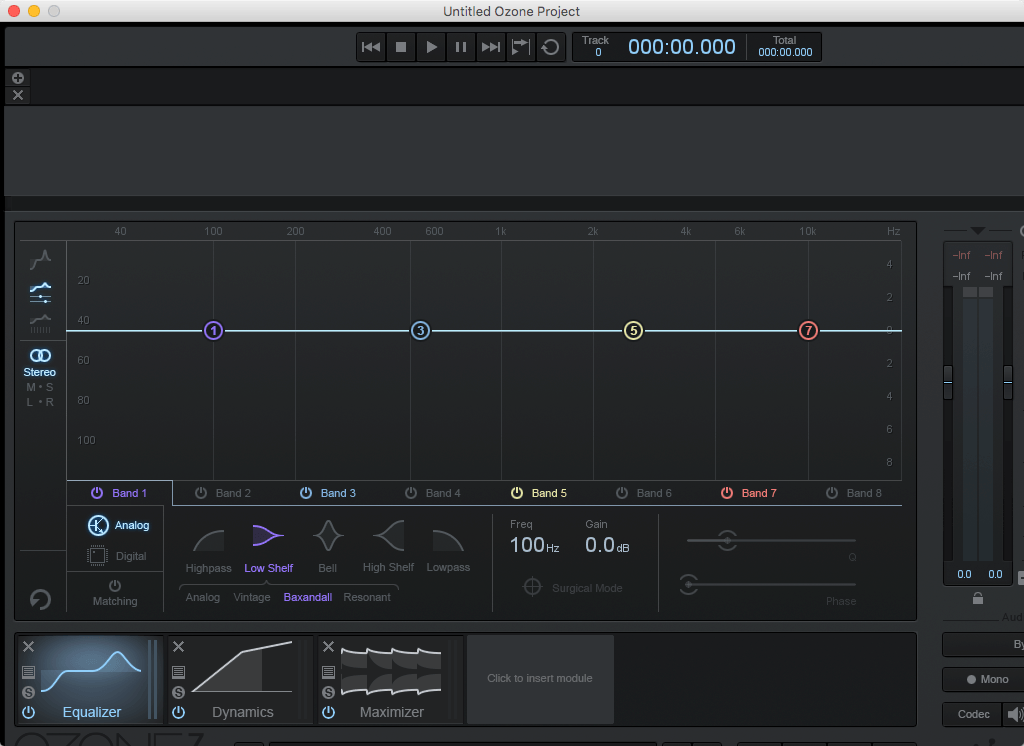This screenshot has width=1024, height=746.
Task: Enable Band 6 power button
Action: tap(622, 493)
